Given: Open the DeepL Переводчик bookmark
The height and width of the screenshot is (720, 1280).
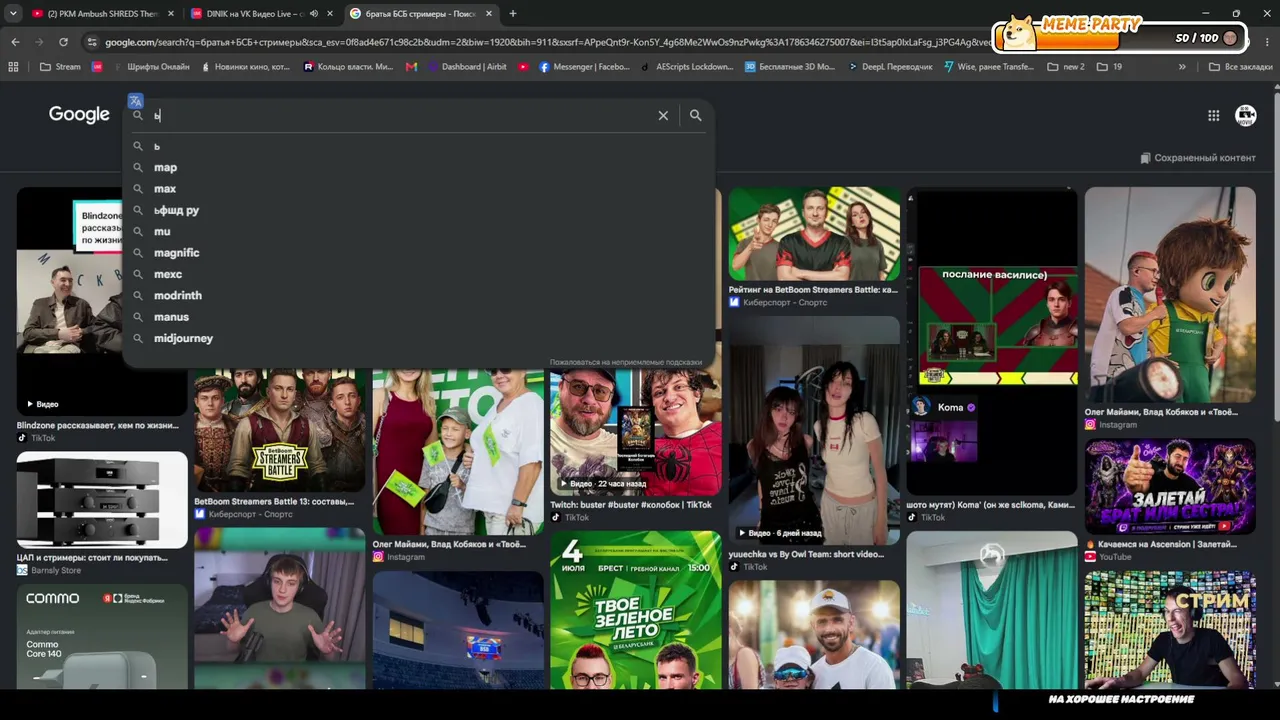Looking at the screenshot, I should pyautogui.click(x=890, y=67).
